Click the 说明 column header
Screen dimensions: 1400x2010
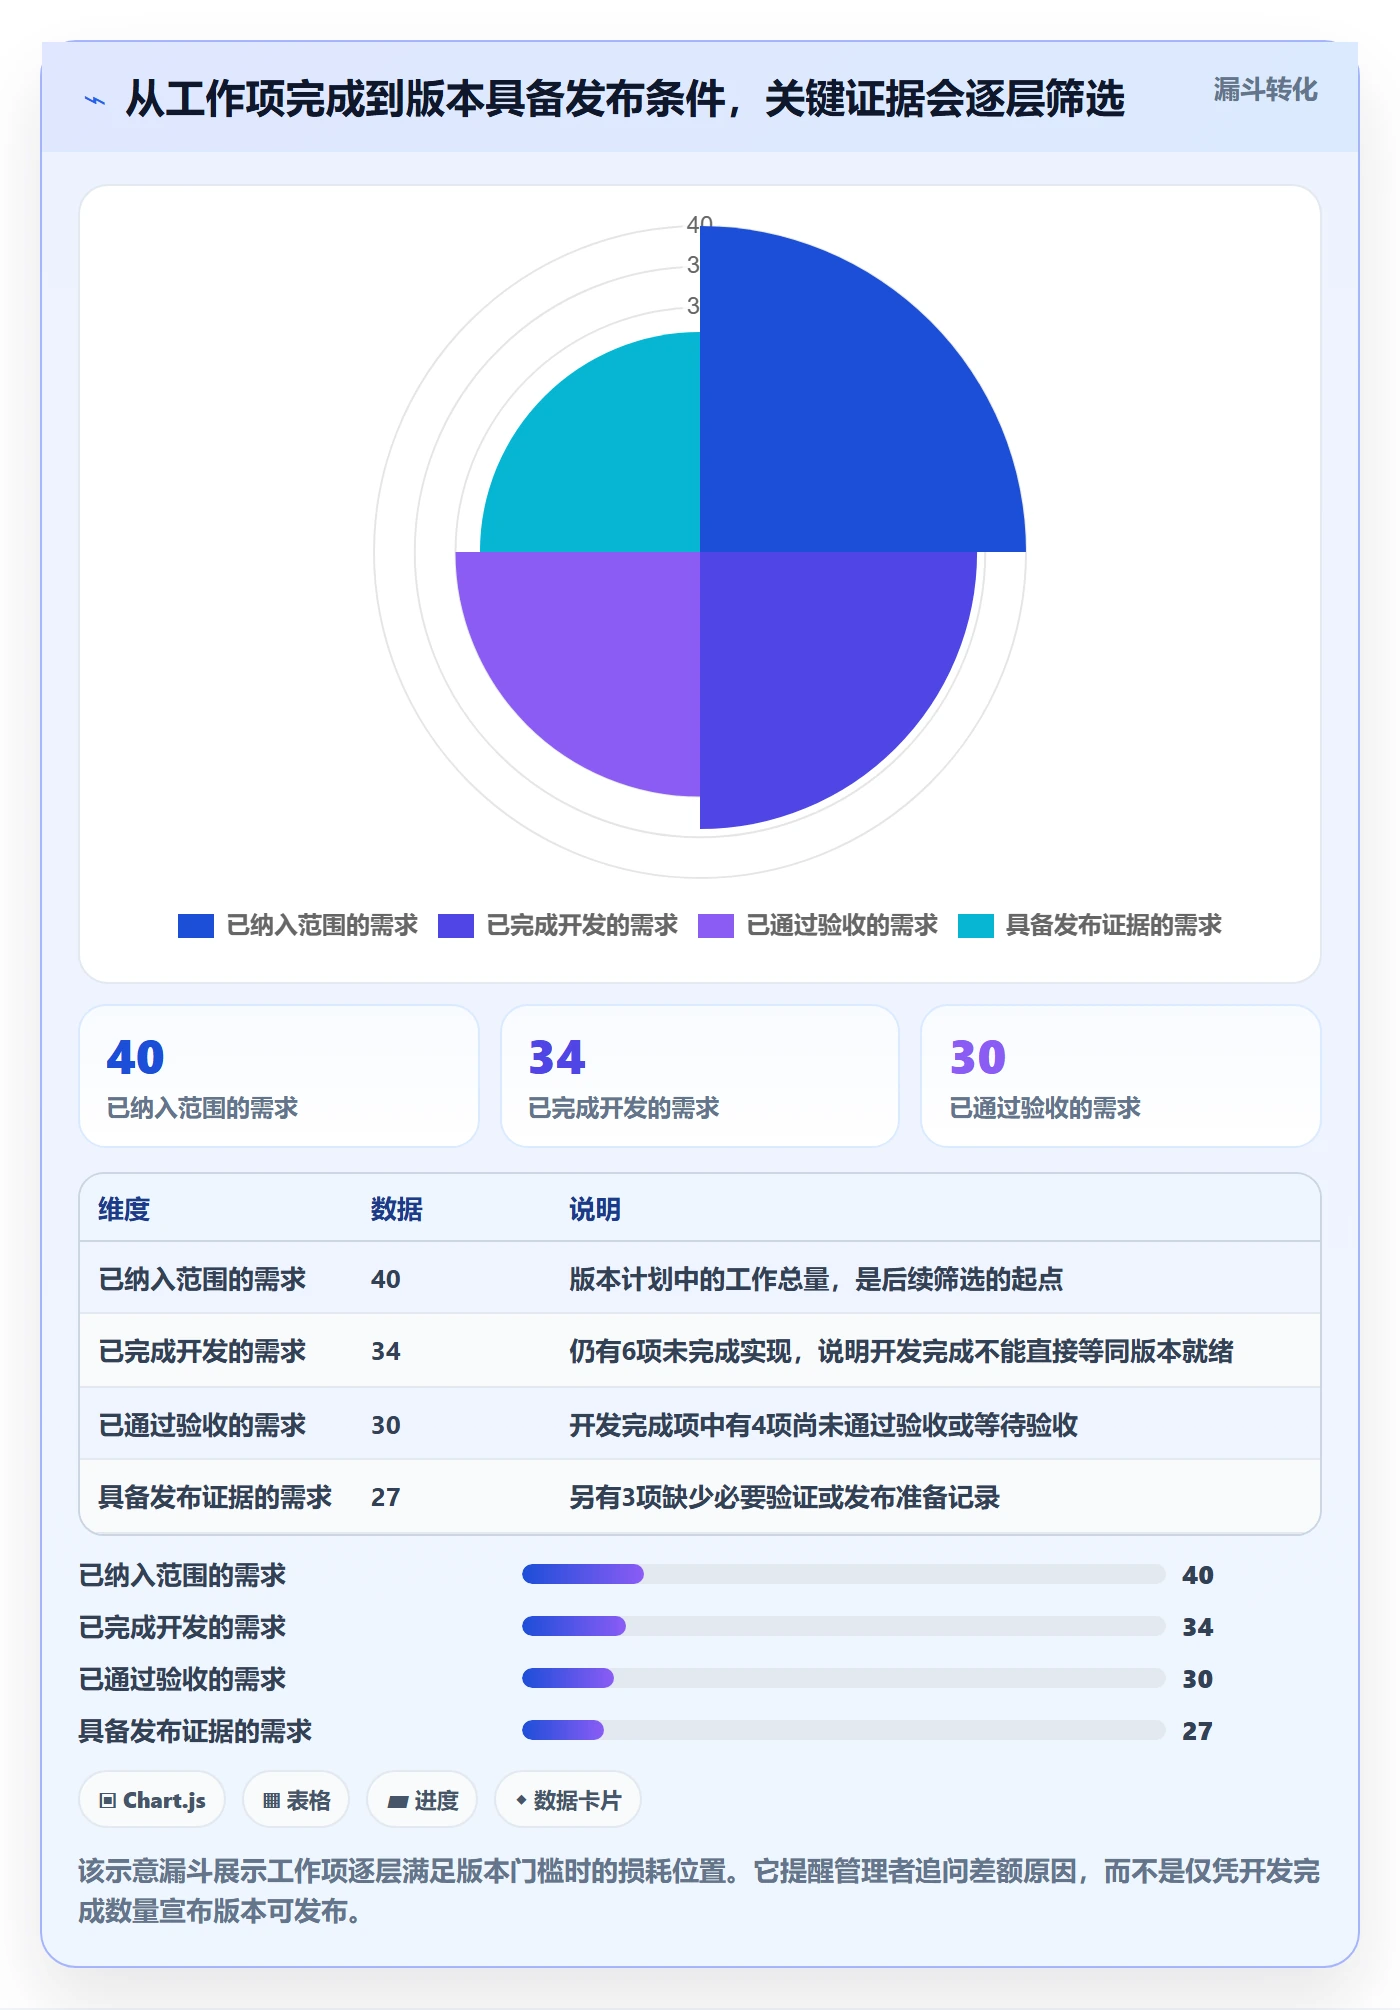pos(595,1209)
